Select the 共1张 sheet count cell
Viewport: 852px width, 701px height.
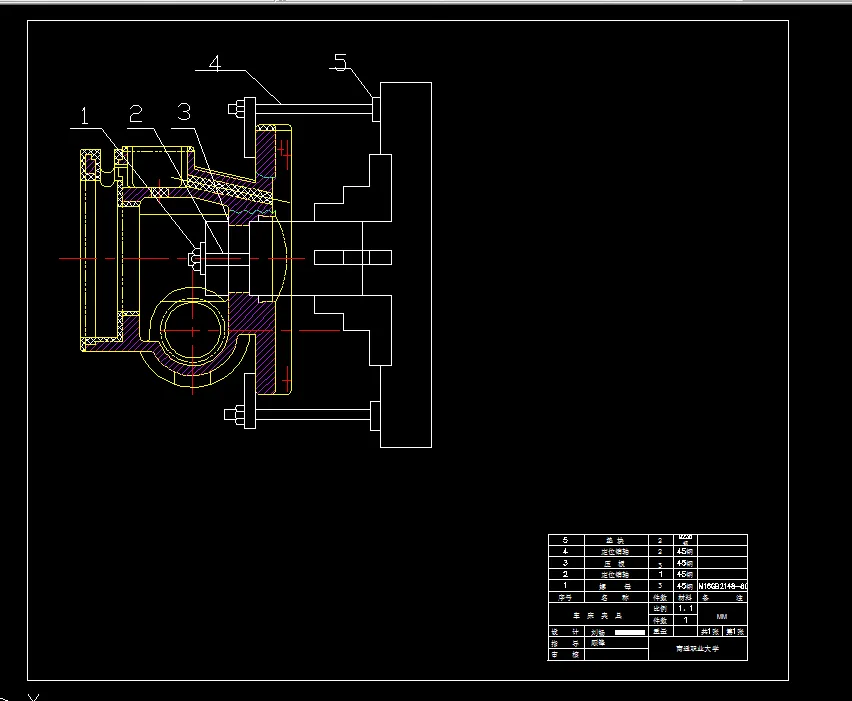(710, 631)
